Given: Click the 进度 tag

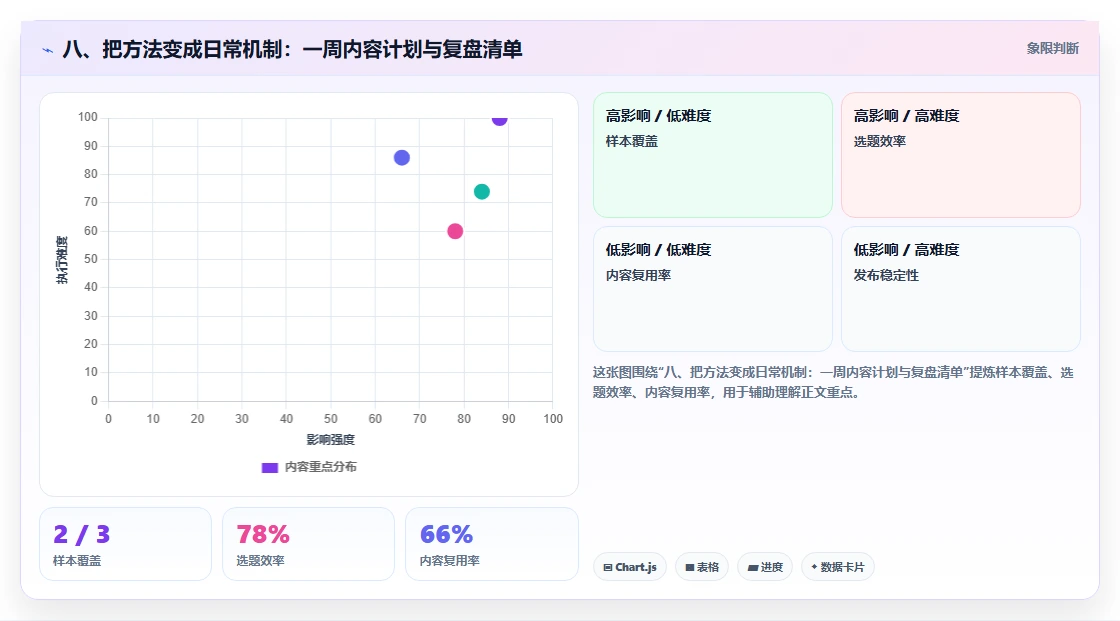Looking at the screenshot, I should click(x=765, y=567).
